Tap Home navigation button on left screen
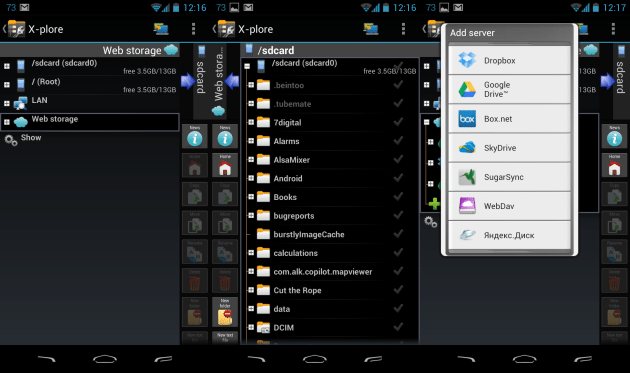The height and width of the screenshot is (373, 630). pos(105,359)
